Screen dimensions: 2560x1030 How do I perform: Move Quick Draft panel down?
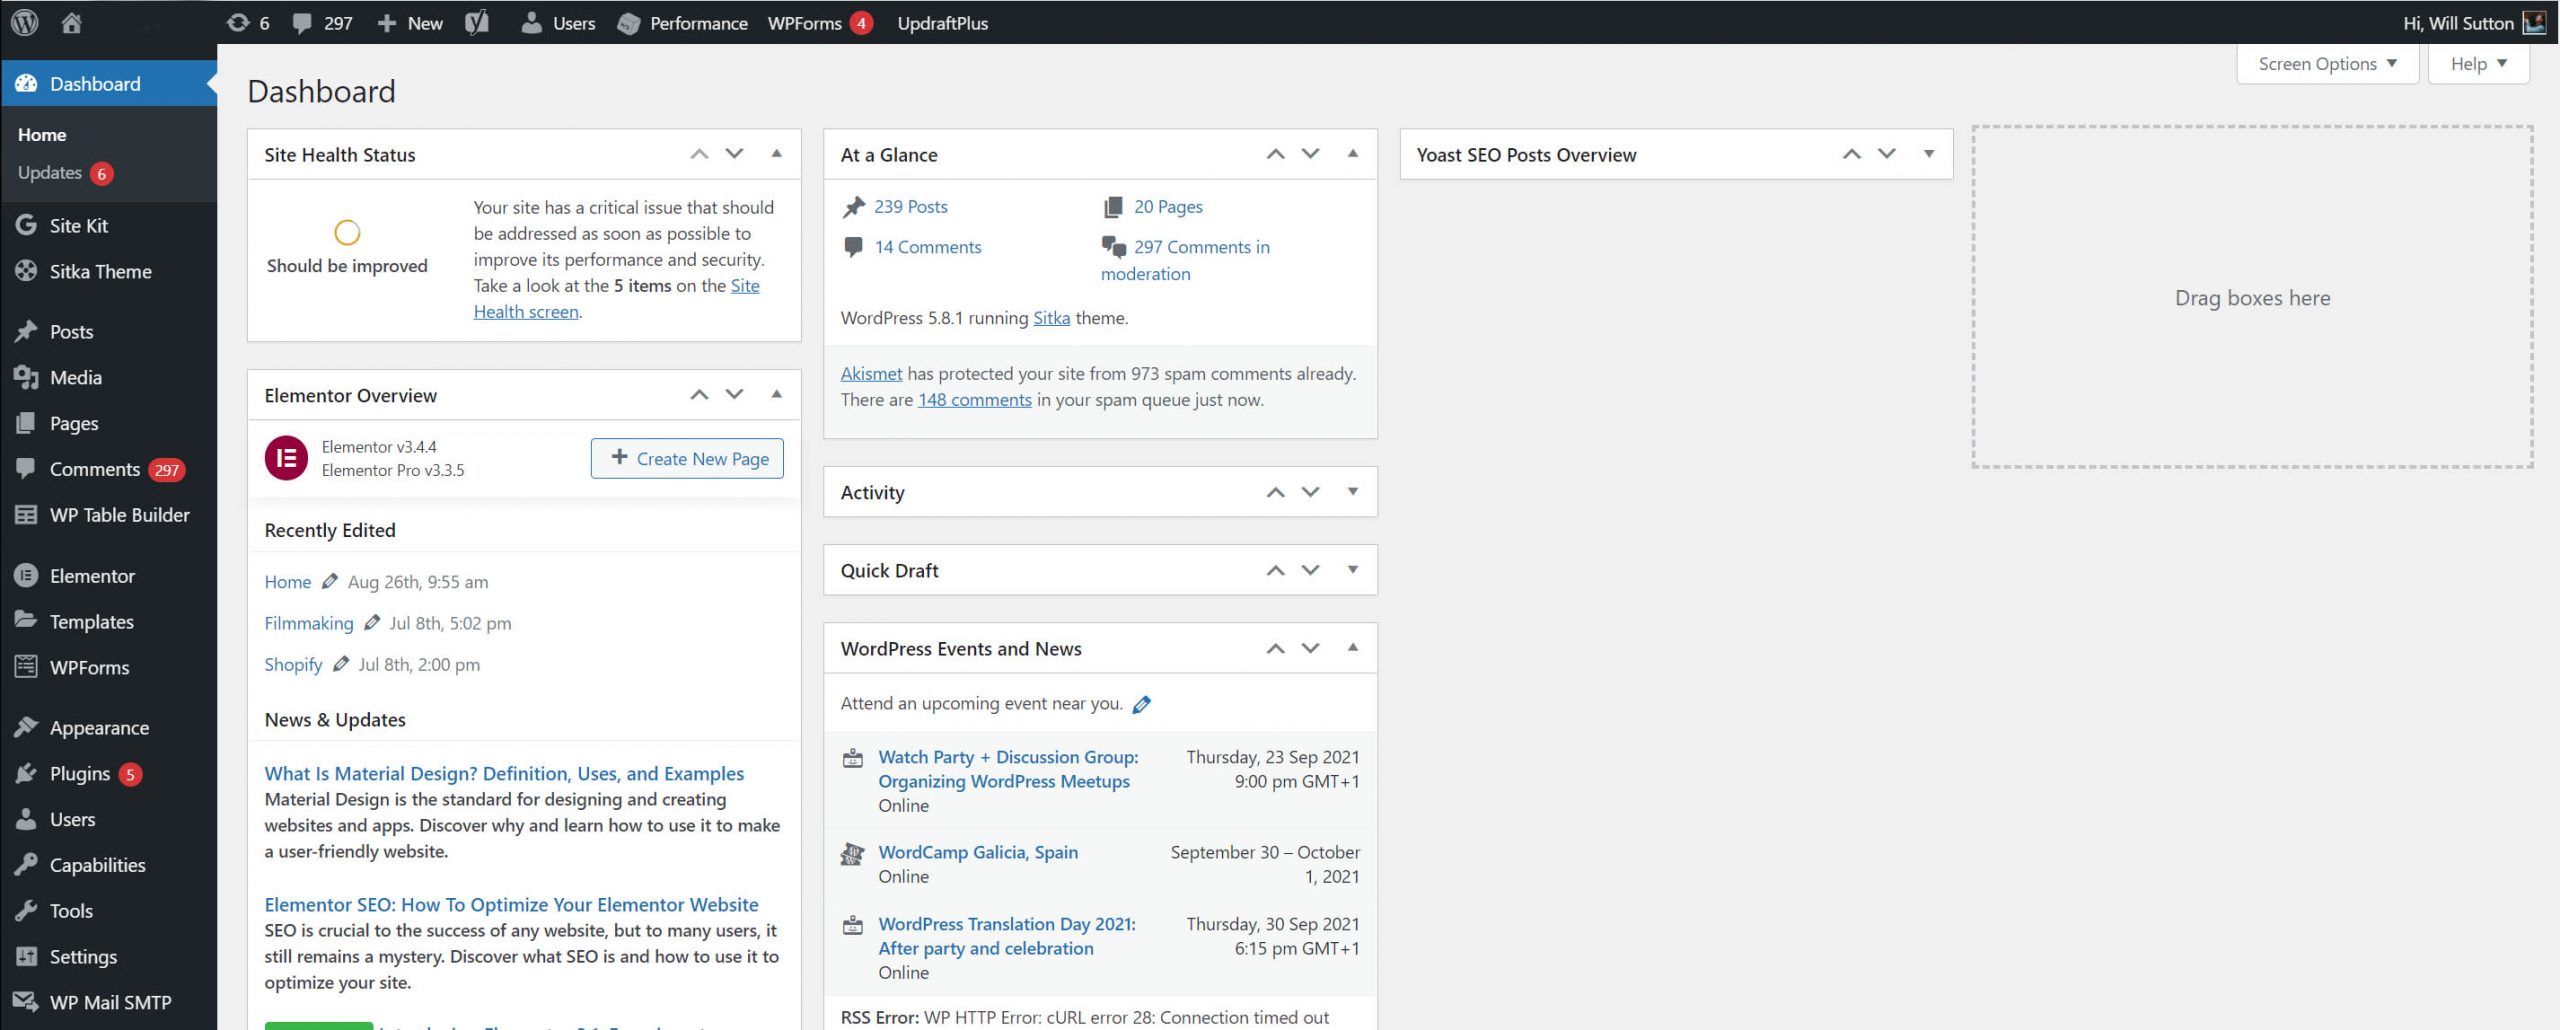[1311, 569]
